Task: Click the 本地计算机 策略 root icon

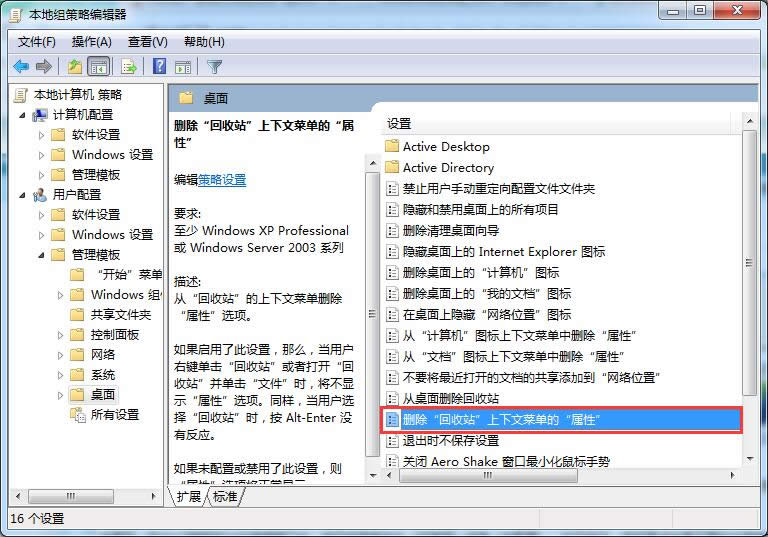Action: point(21,95)
